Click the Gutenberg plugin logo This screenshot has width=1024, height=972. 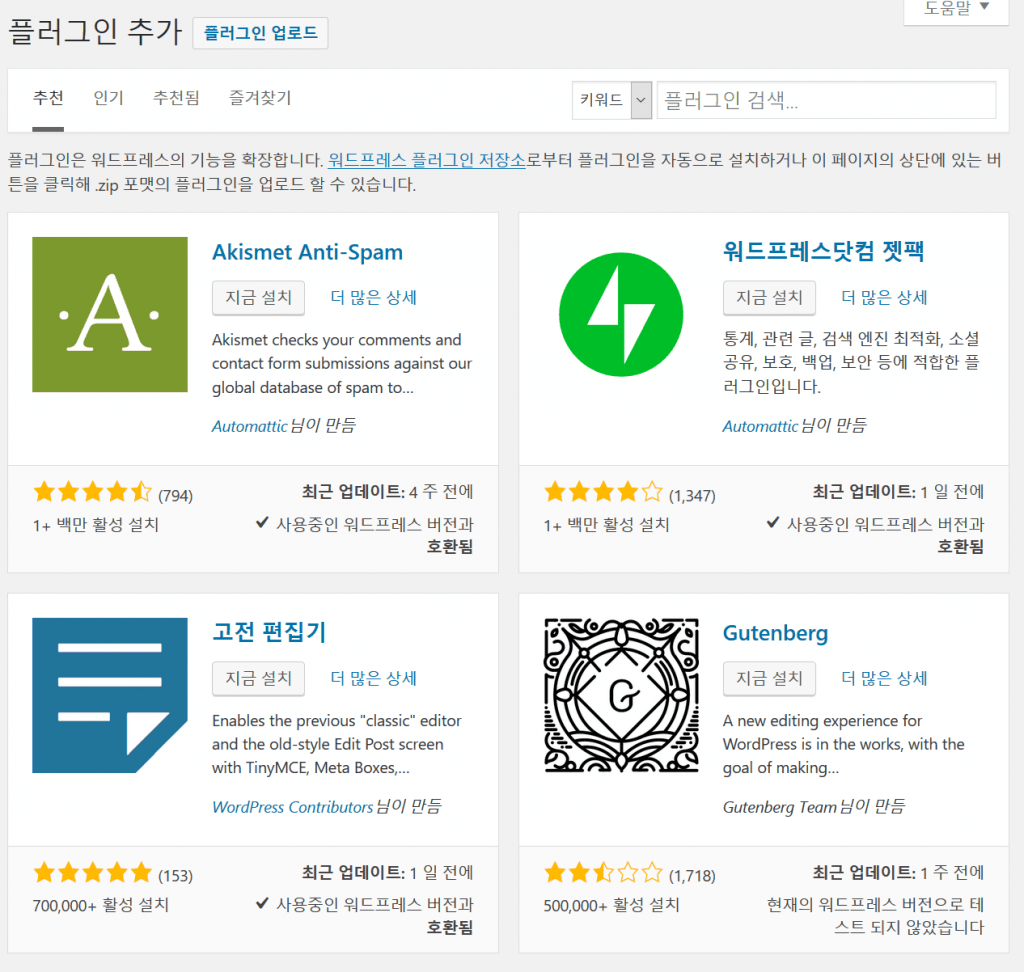click(x=620, y=695)
